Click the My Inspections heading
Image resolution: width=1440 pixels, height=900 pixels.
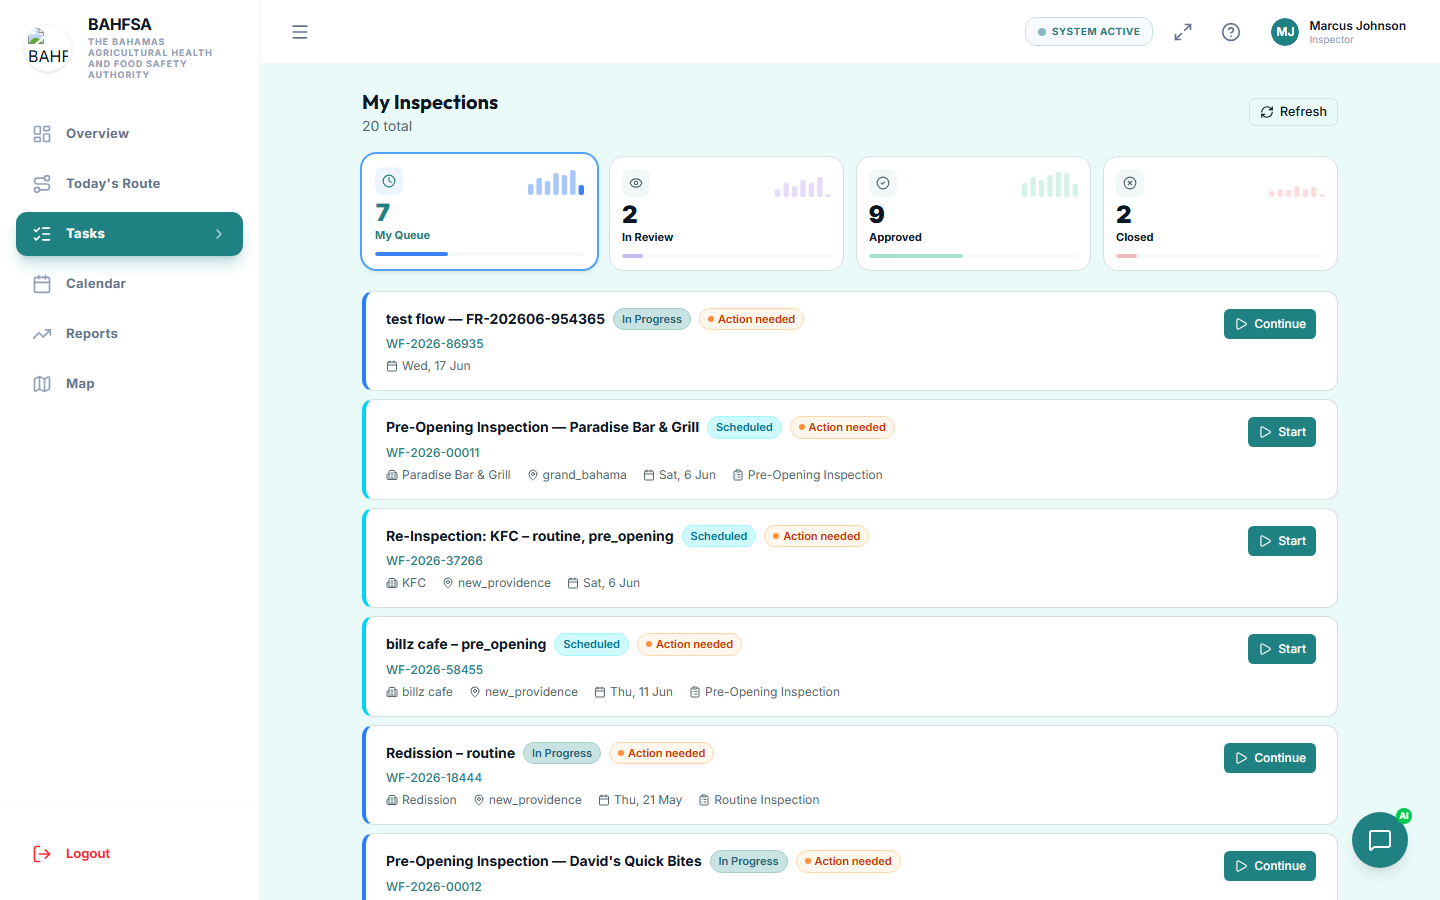(430, 103)
